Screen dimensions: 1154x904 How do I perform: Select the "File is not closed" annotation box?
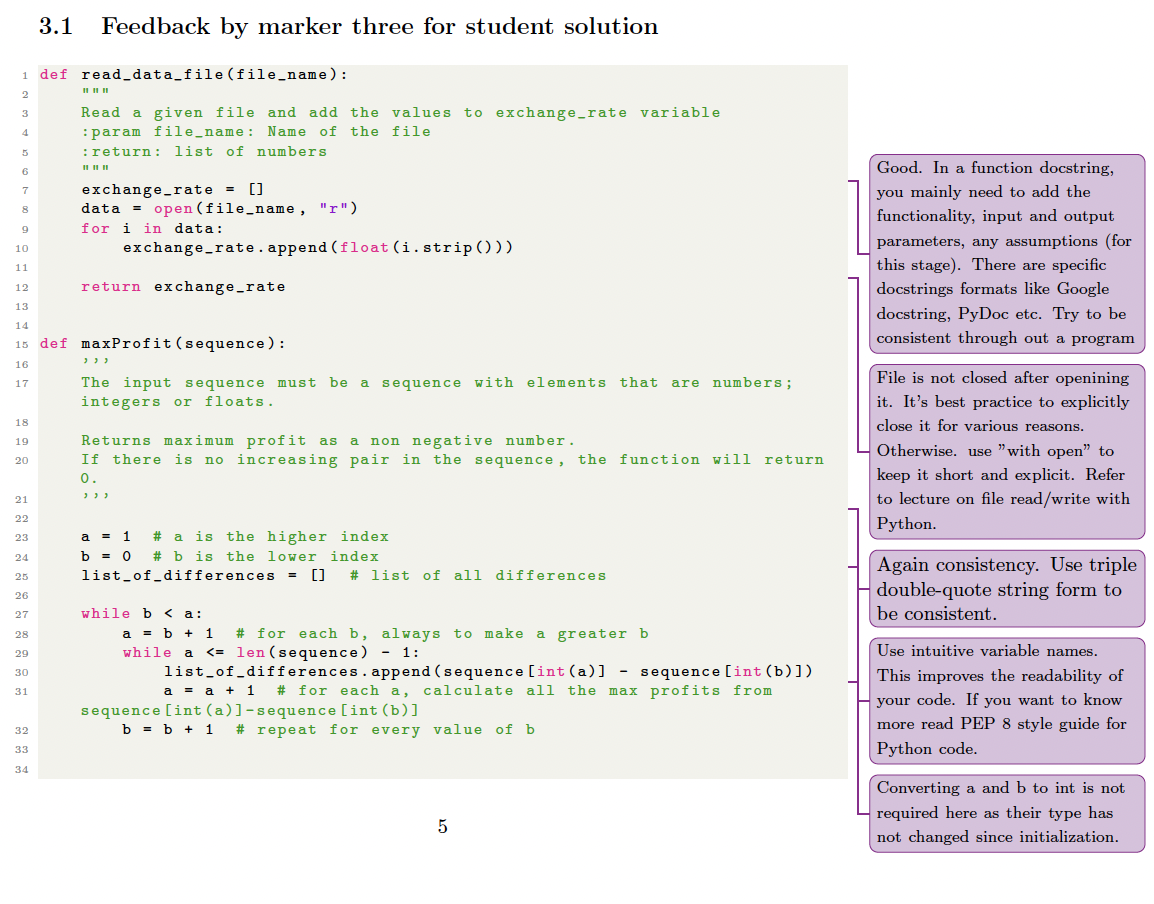click(1006, 451)
